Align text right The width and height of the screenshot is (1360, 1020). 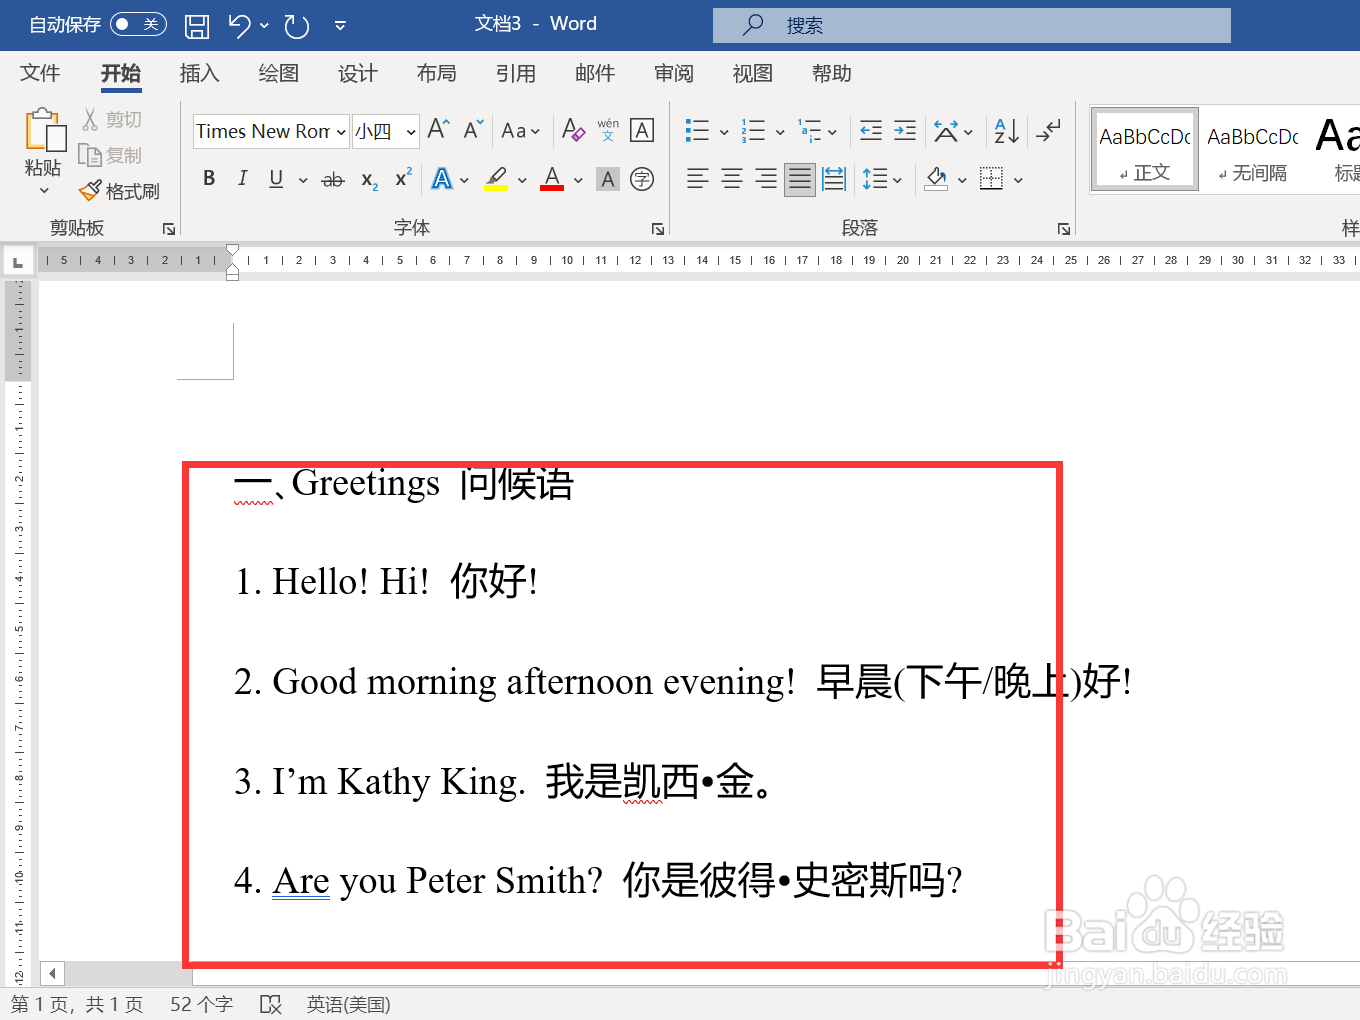[766, 179]
